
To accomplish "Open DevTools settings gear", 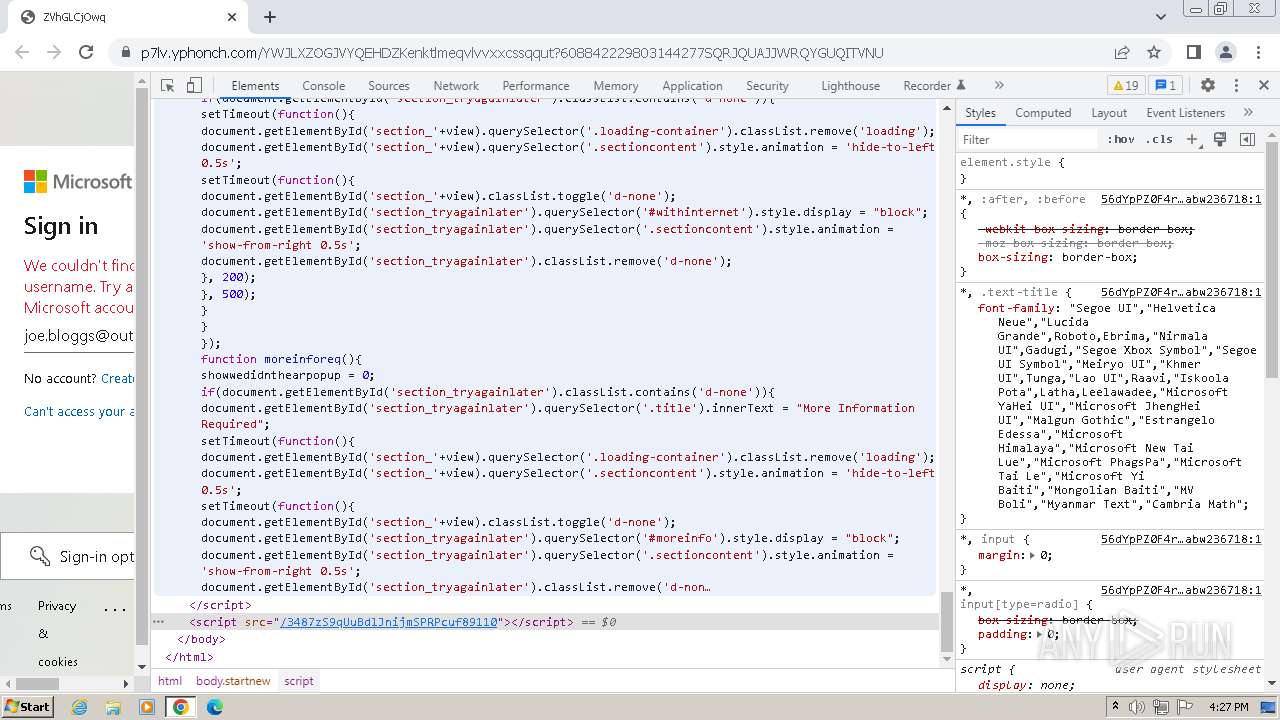I will pos(1208,86).
